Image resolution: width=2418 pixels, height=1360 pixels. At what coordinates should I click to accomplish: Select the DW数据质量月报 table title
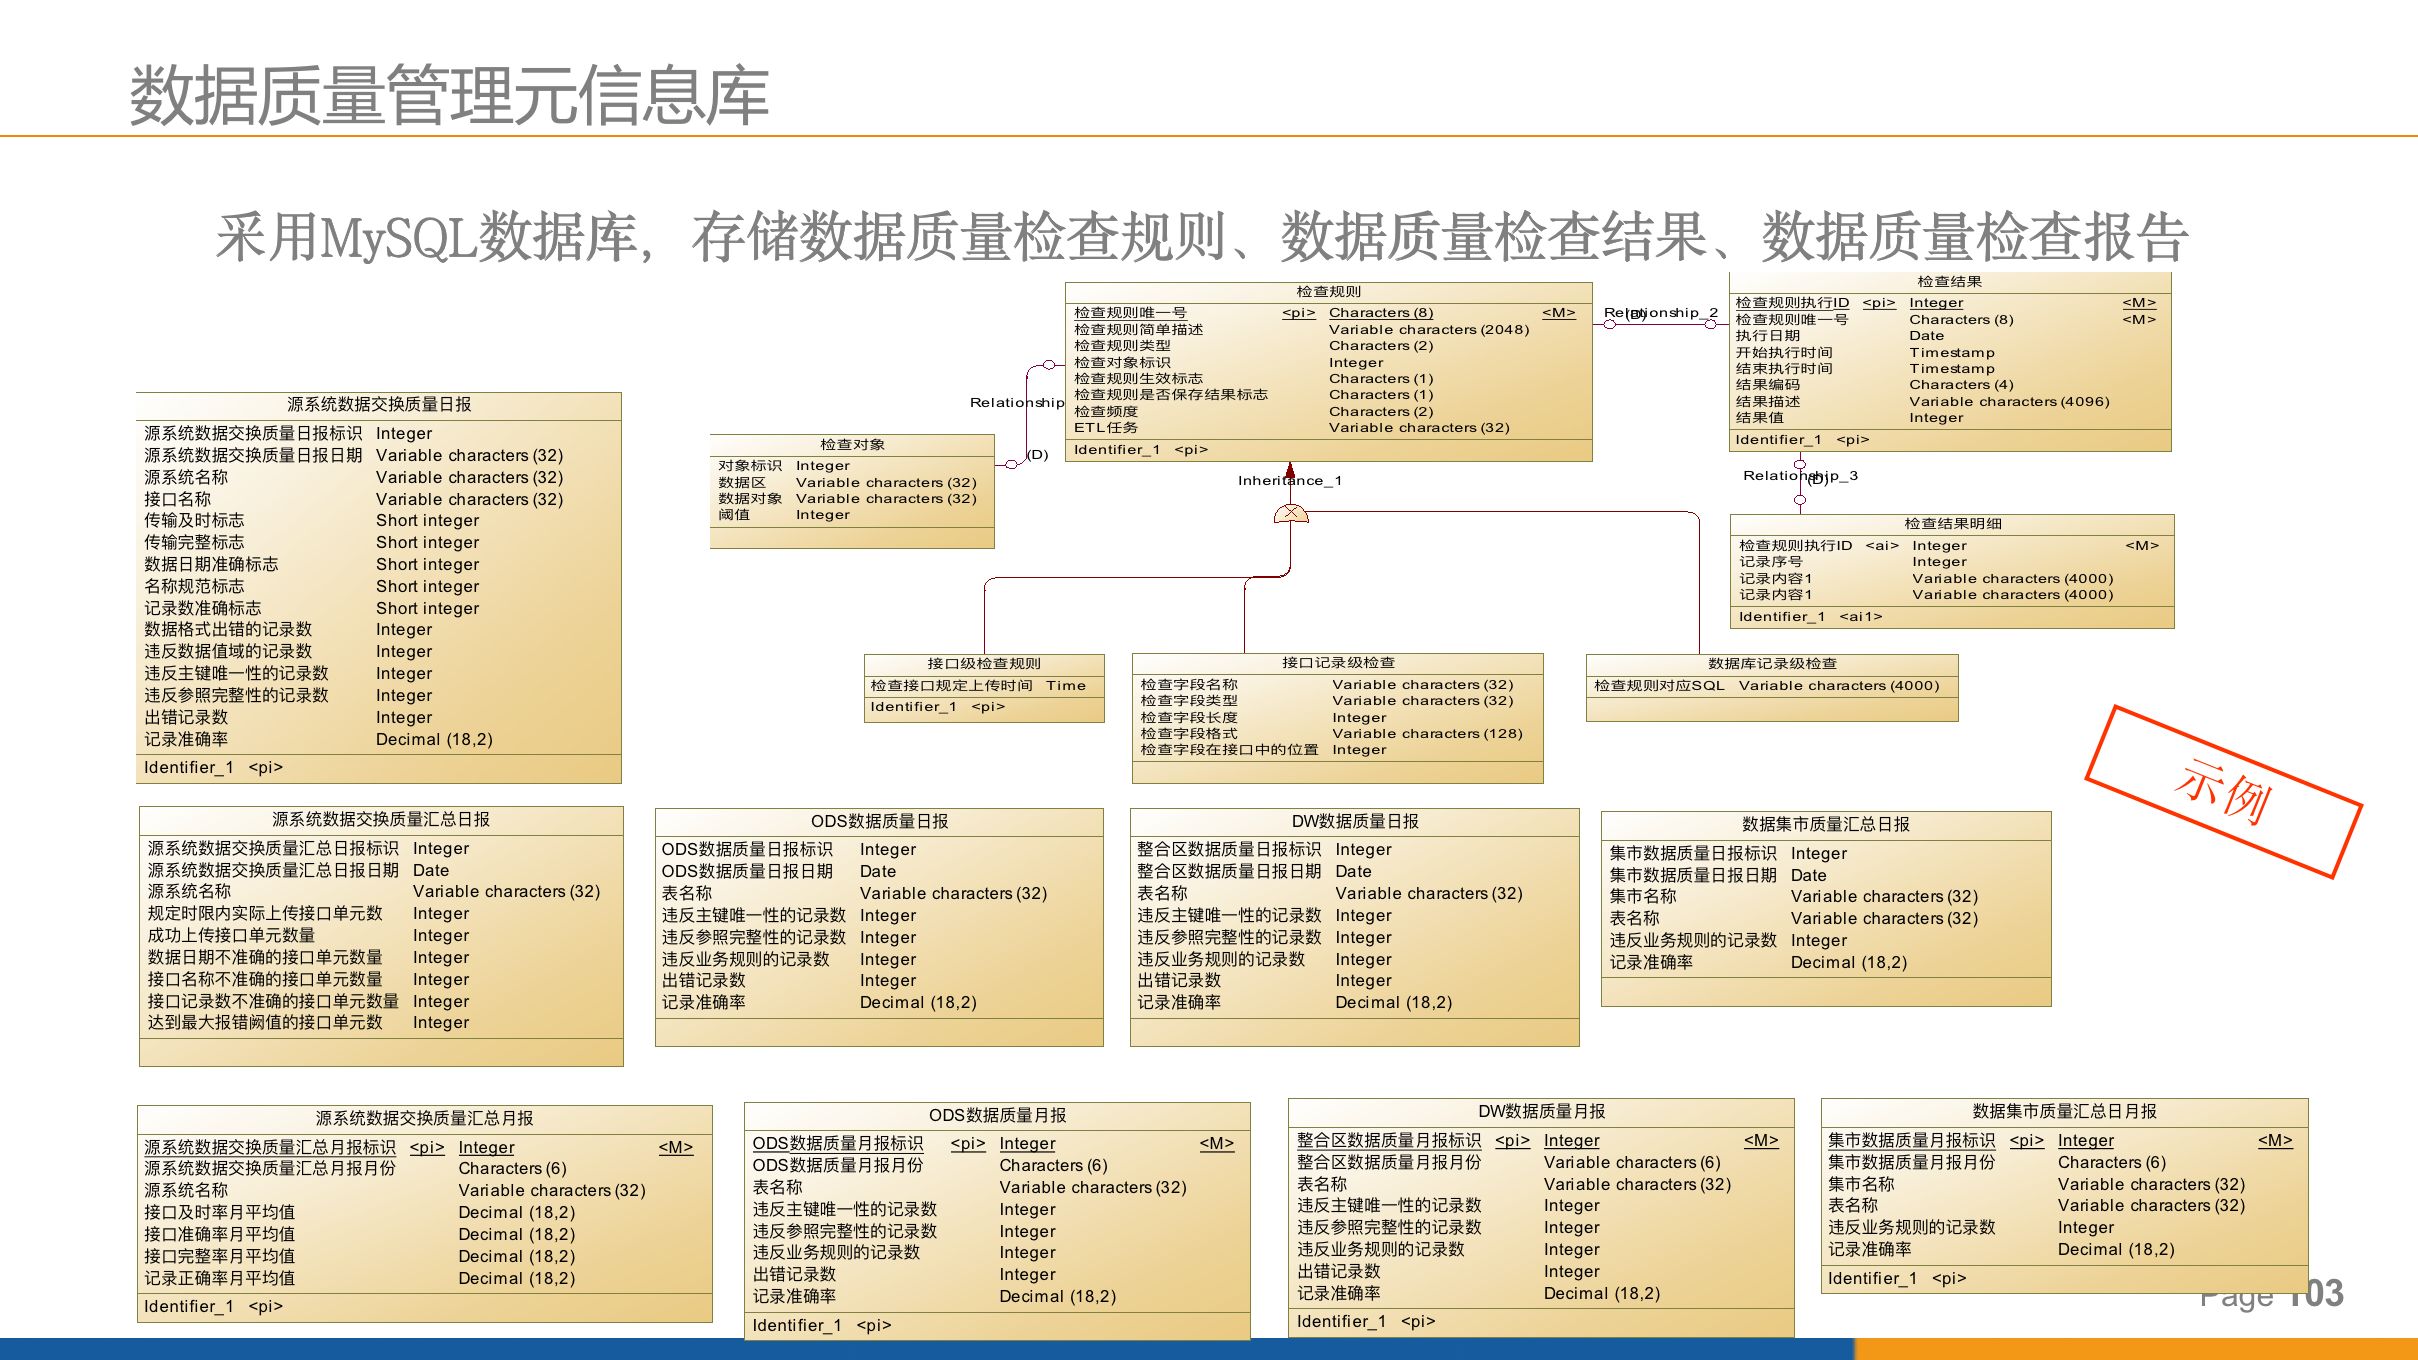(1541, 1112)
